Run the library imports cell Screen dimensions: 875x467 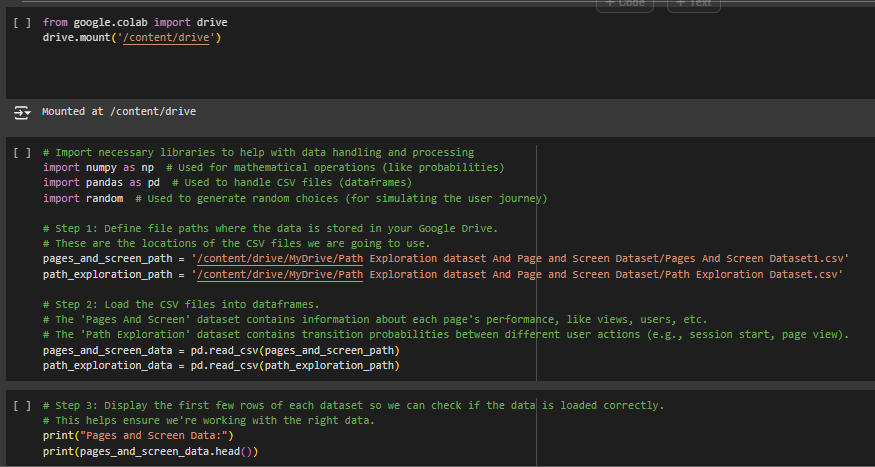(x=22, y=152)
